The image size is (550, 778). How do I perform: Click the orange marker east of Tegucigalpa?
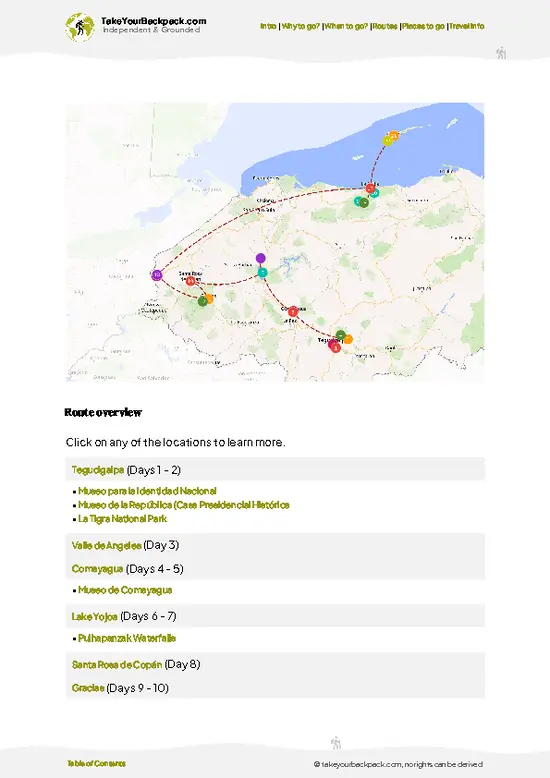(x=348, y=339)
